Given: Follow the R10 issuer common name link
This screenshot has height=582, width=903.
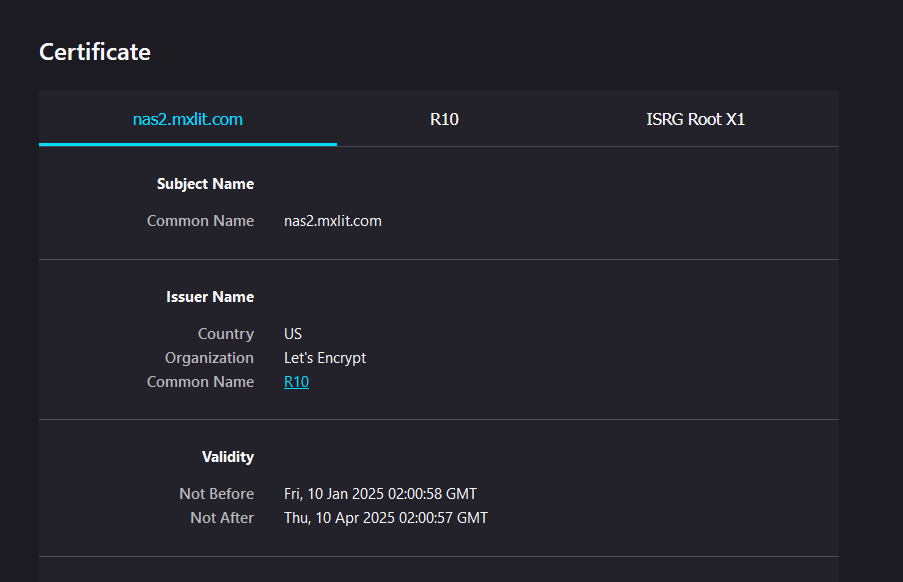Looking at the screenshot, I should tap(296, 382).
